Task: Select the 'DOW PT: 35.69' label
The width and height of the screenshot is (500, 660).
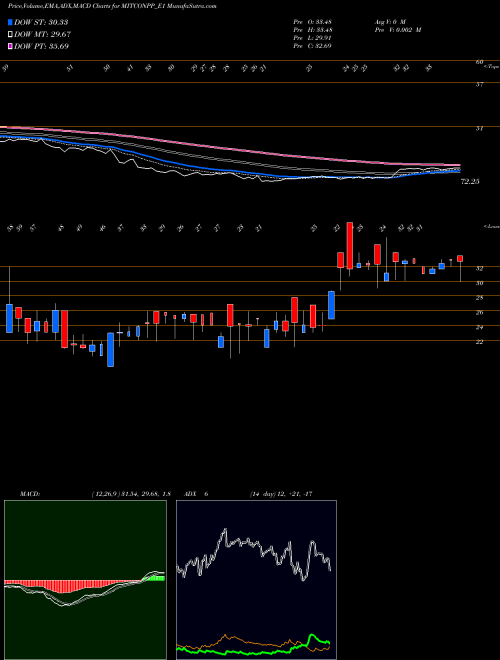Action: [42, 46]
